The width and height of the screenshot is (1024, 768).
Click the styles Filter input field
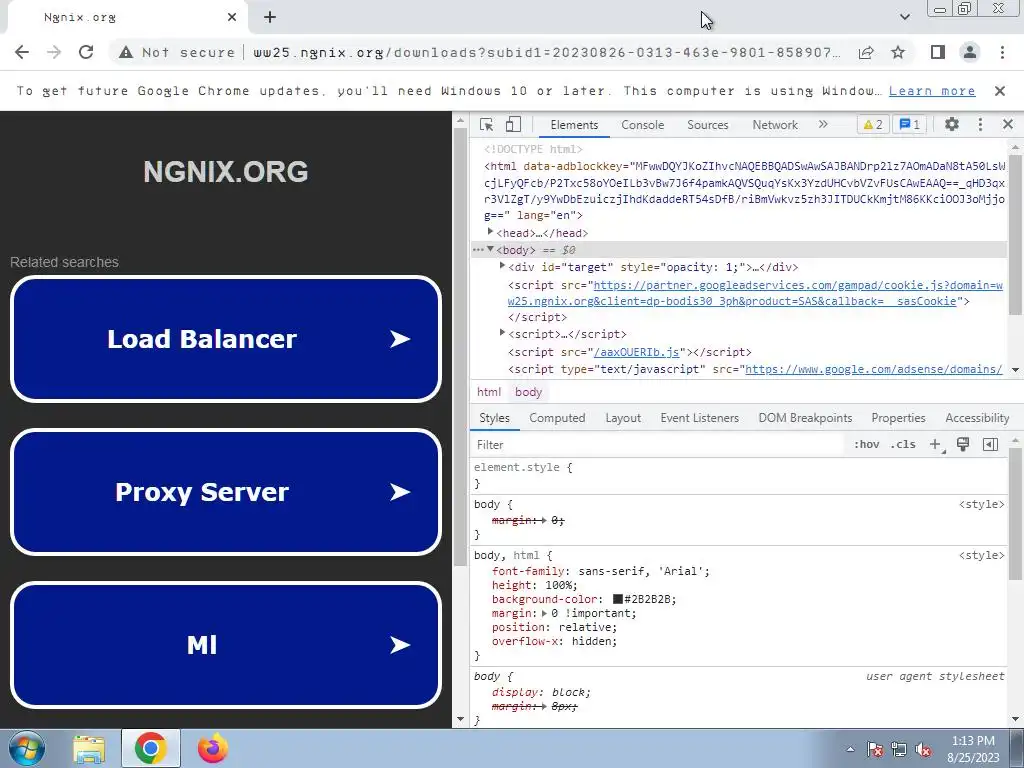[660, 445]
